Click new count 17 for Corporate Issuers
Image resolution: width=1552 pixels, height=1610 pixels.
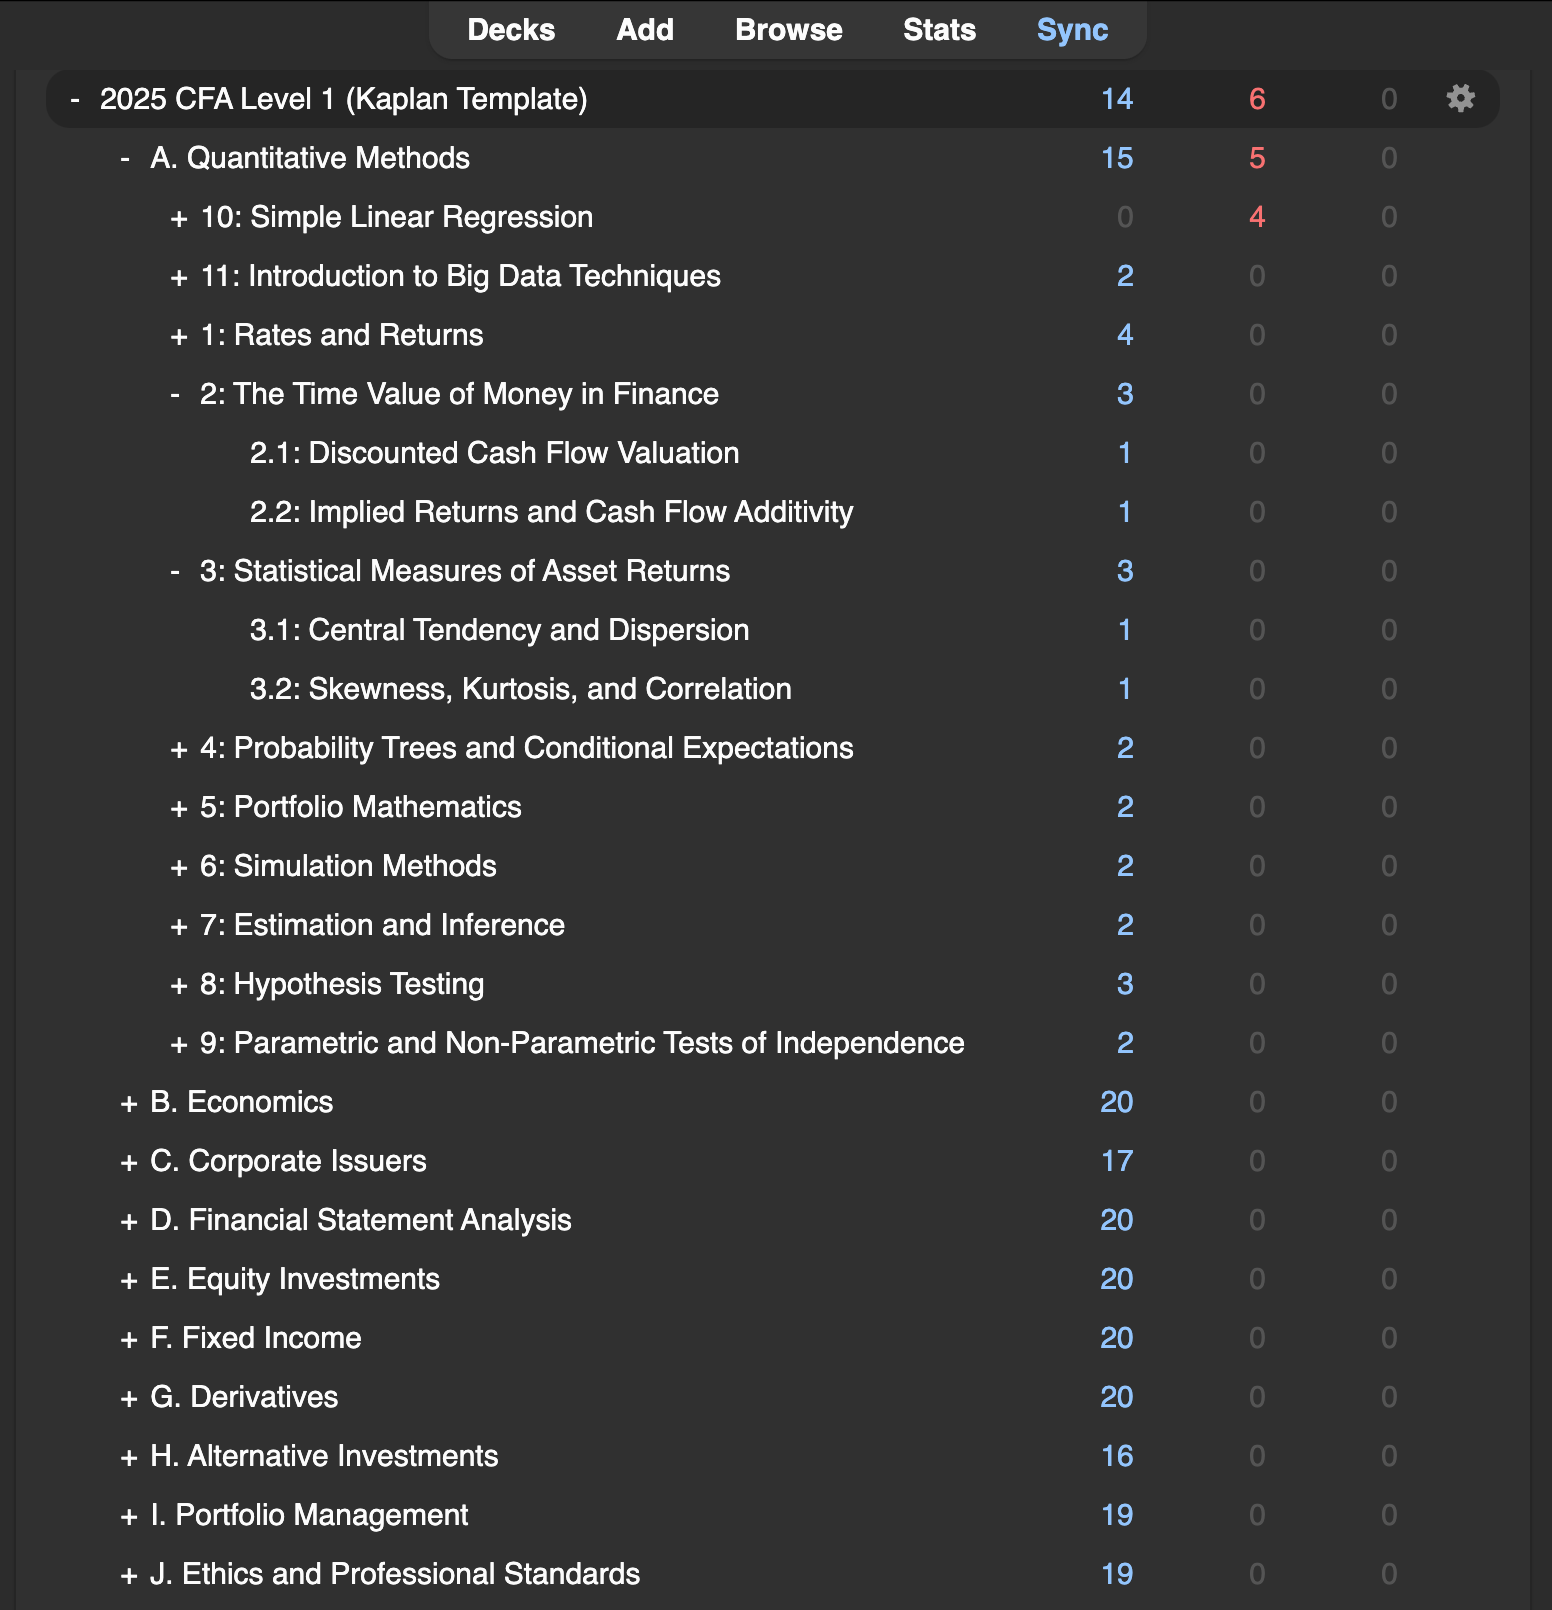click(1117, 1161)
